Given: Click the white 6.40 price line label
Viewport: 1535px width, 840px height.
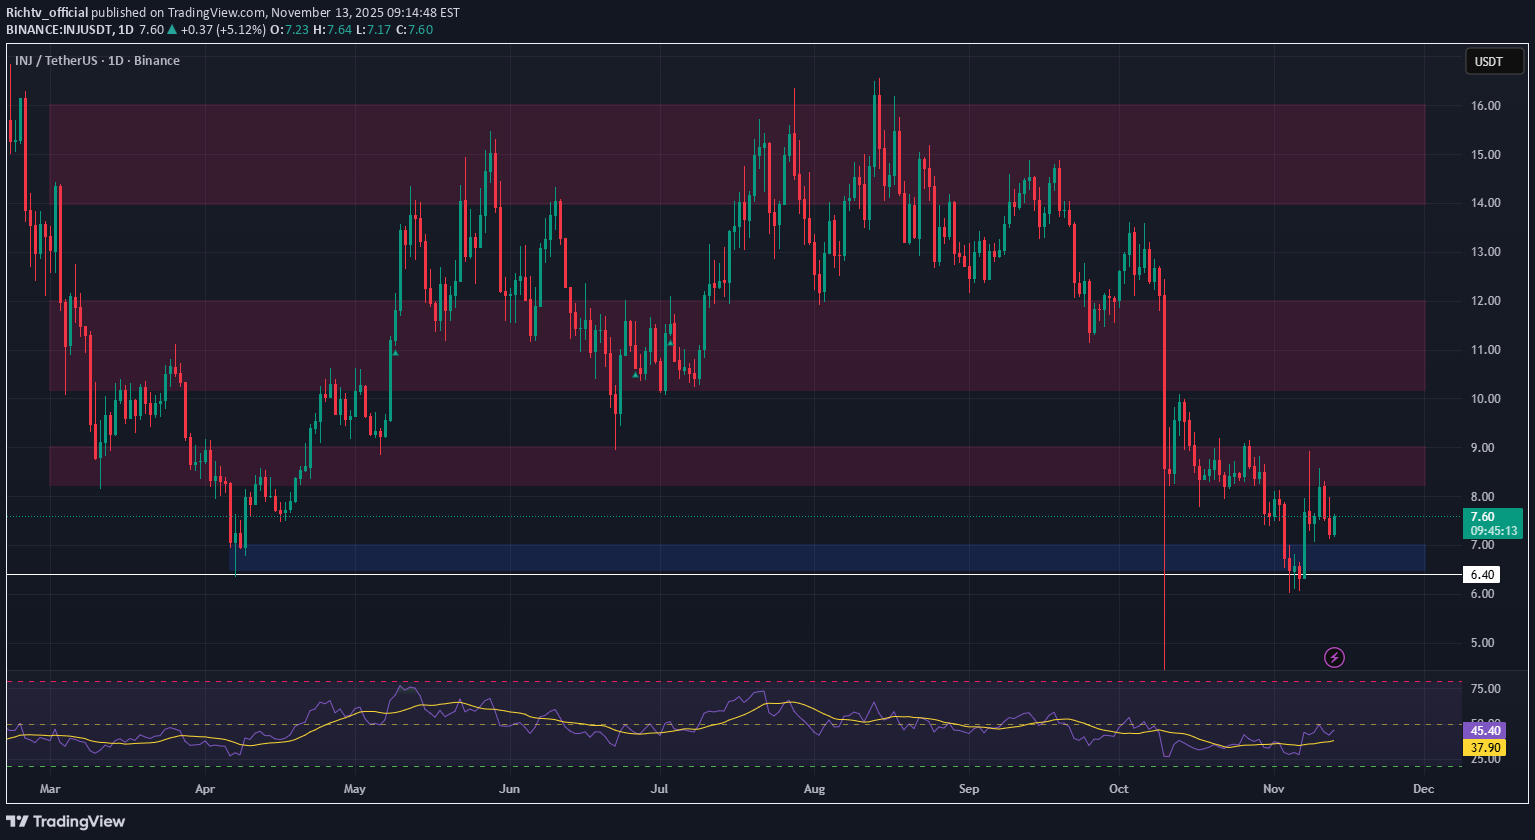Looking at the screenshot, I should point(1483,575).
